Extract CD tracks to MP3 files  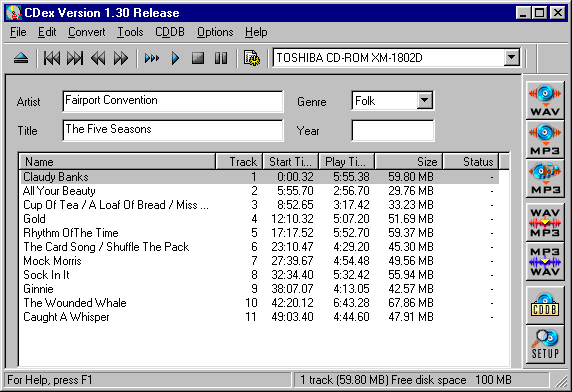point(545,140)
